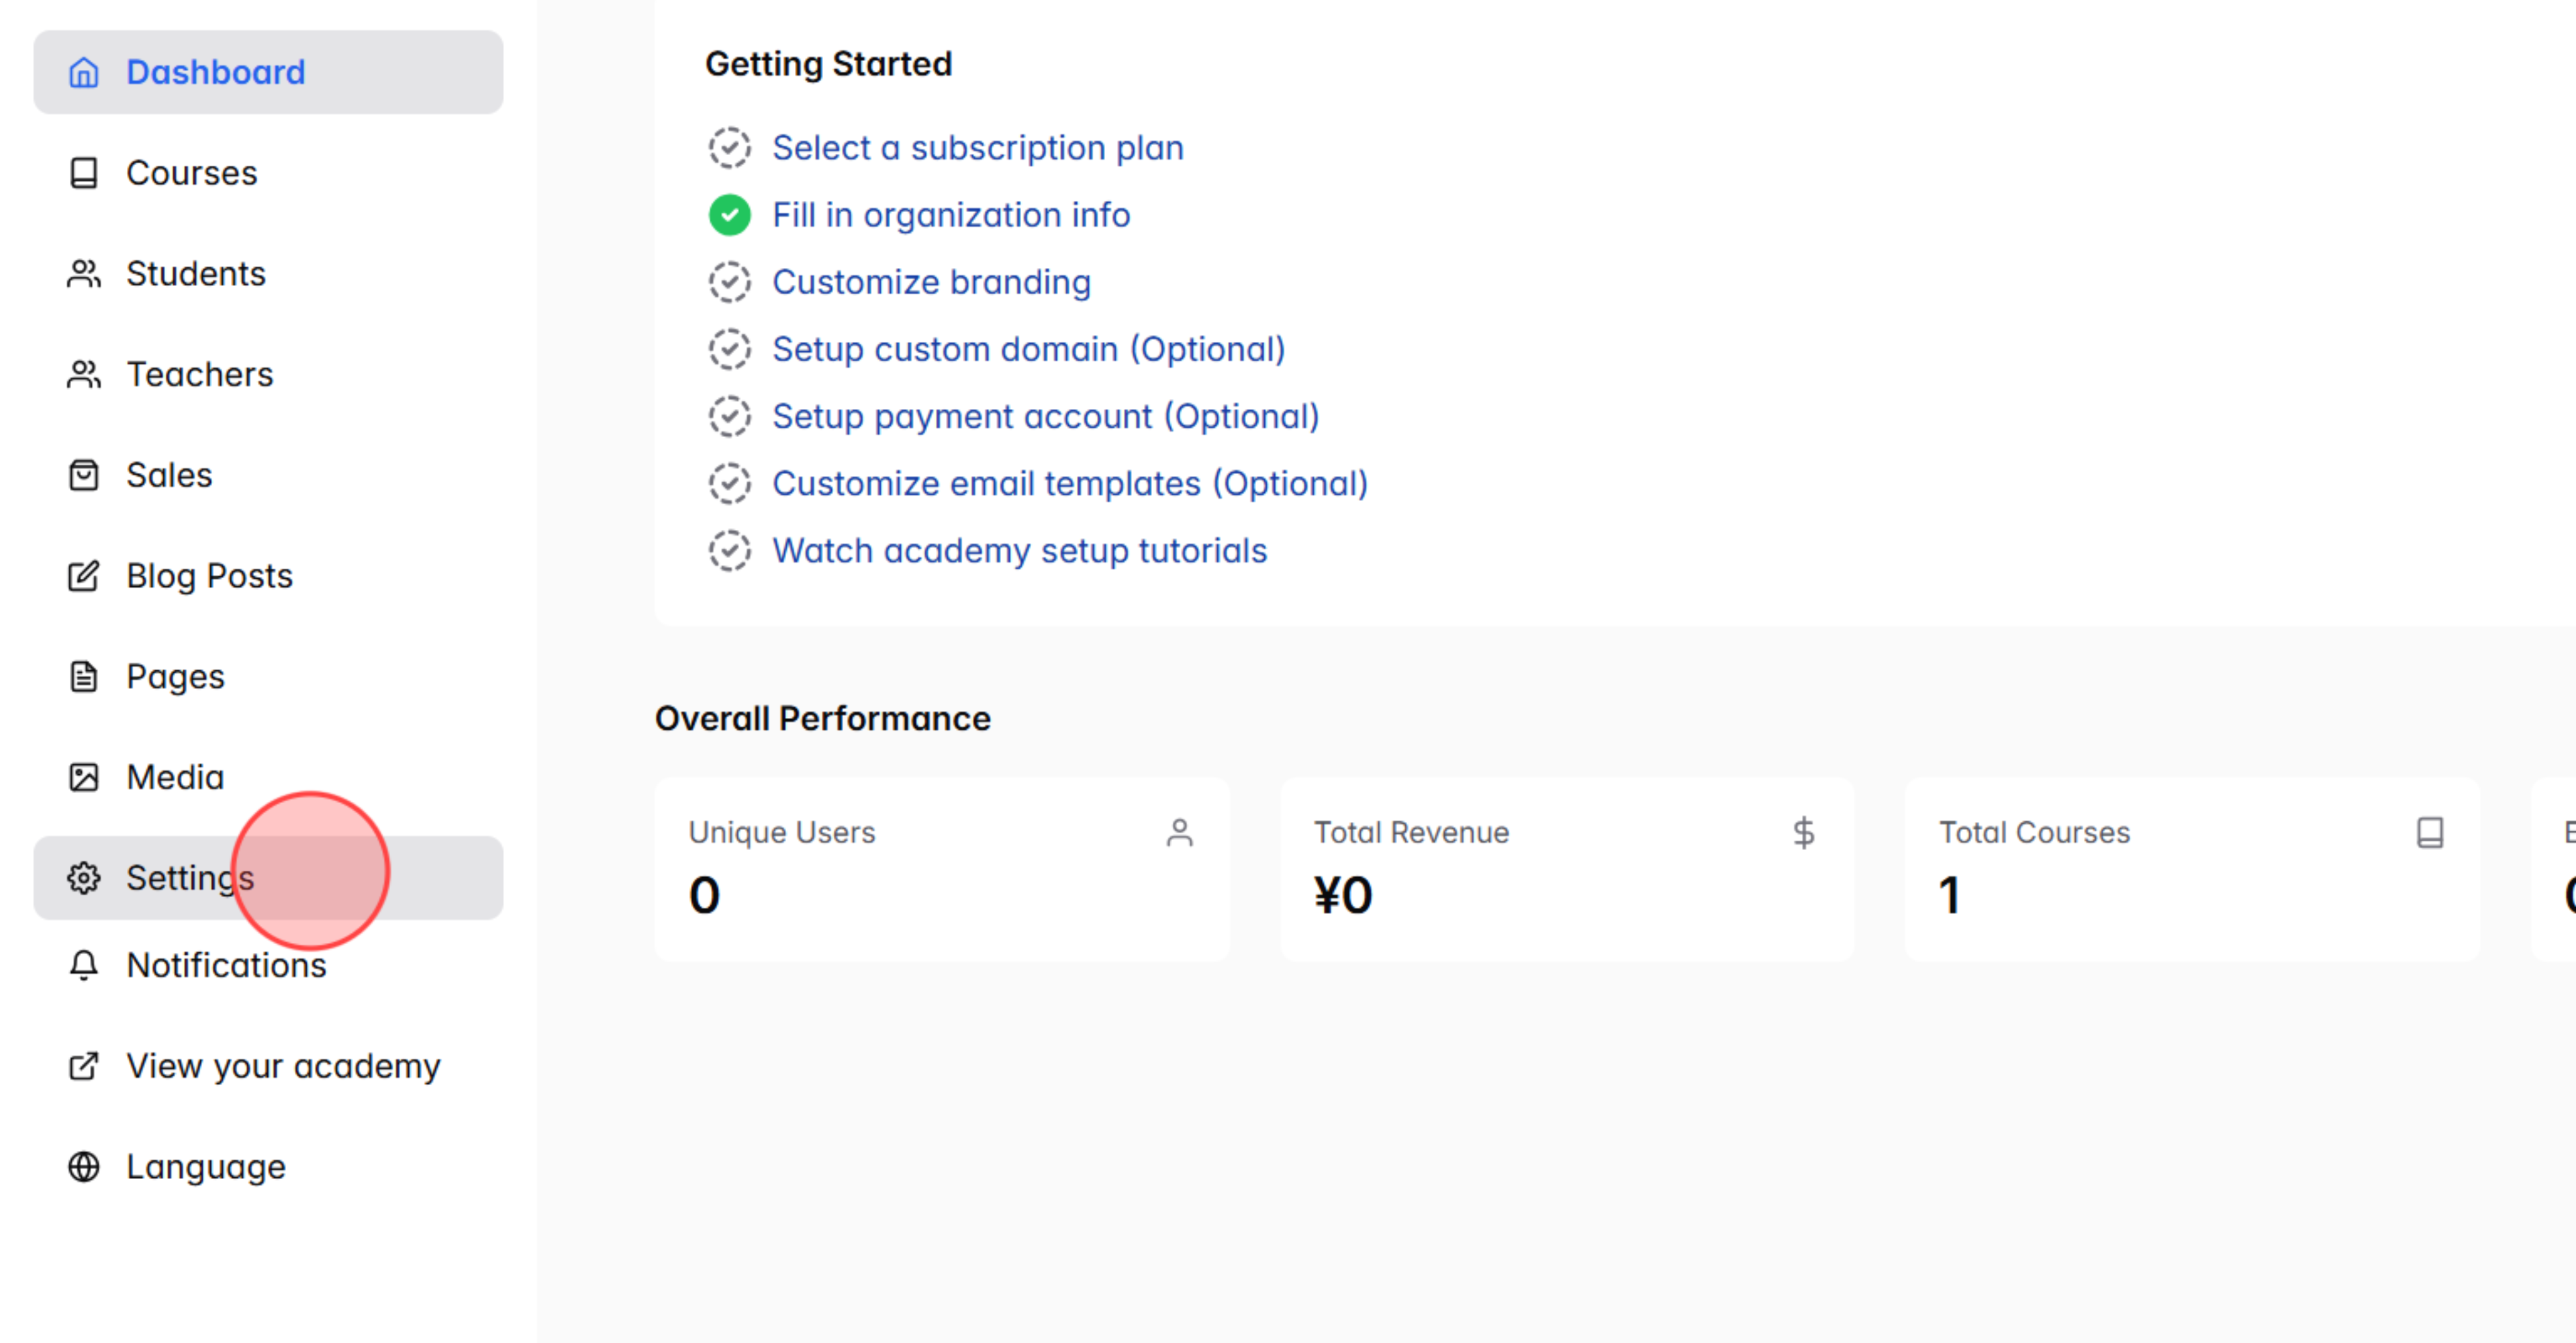Click the Blog Posts pencil icon

pos(84,575)
